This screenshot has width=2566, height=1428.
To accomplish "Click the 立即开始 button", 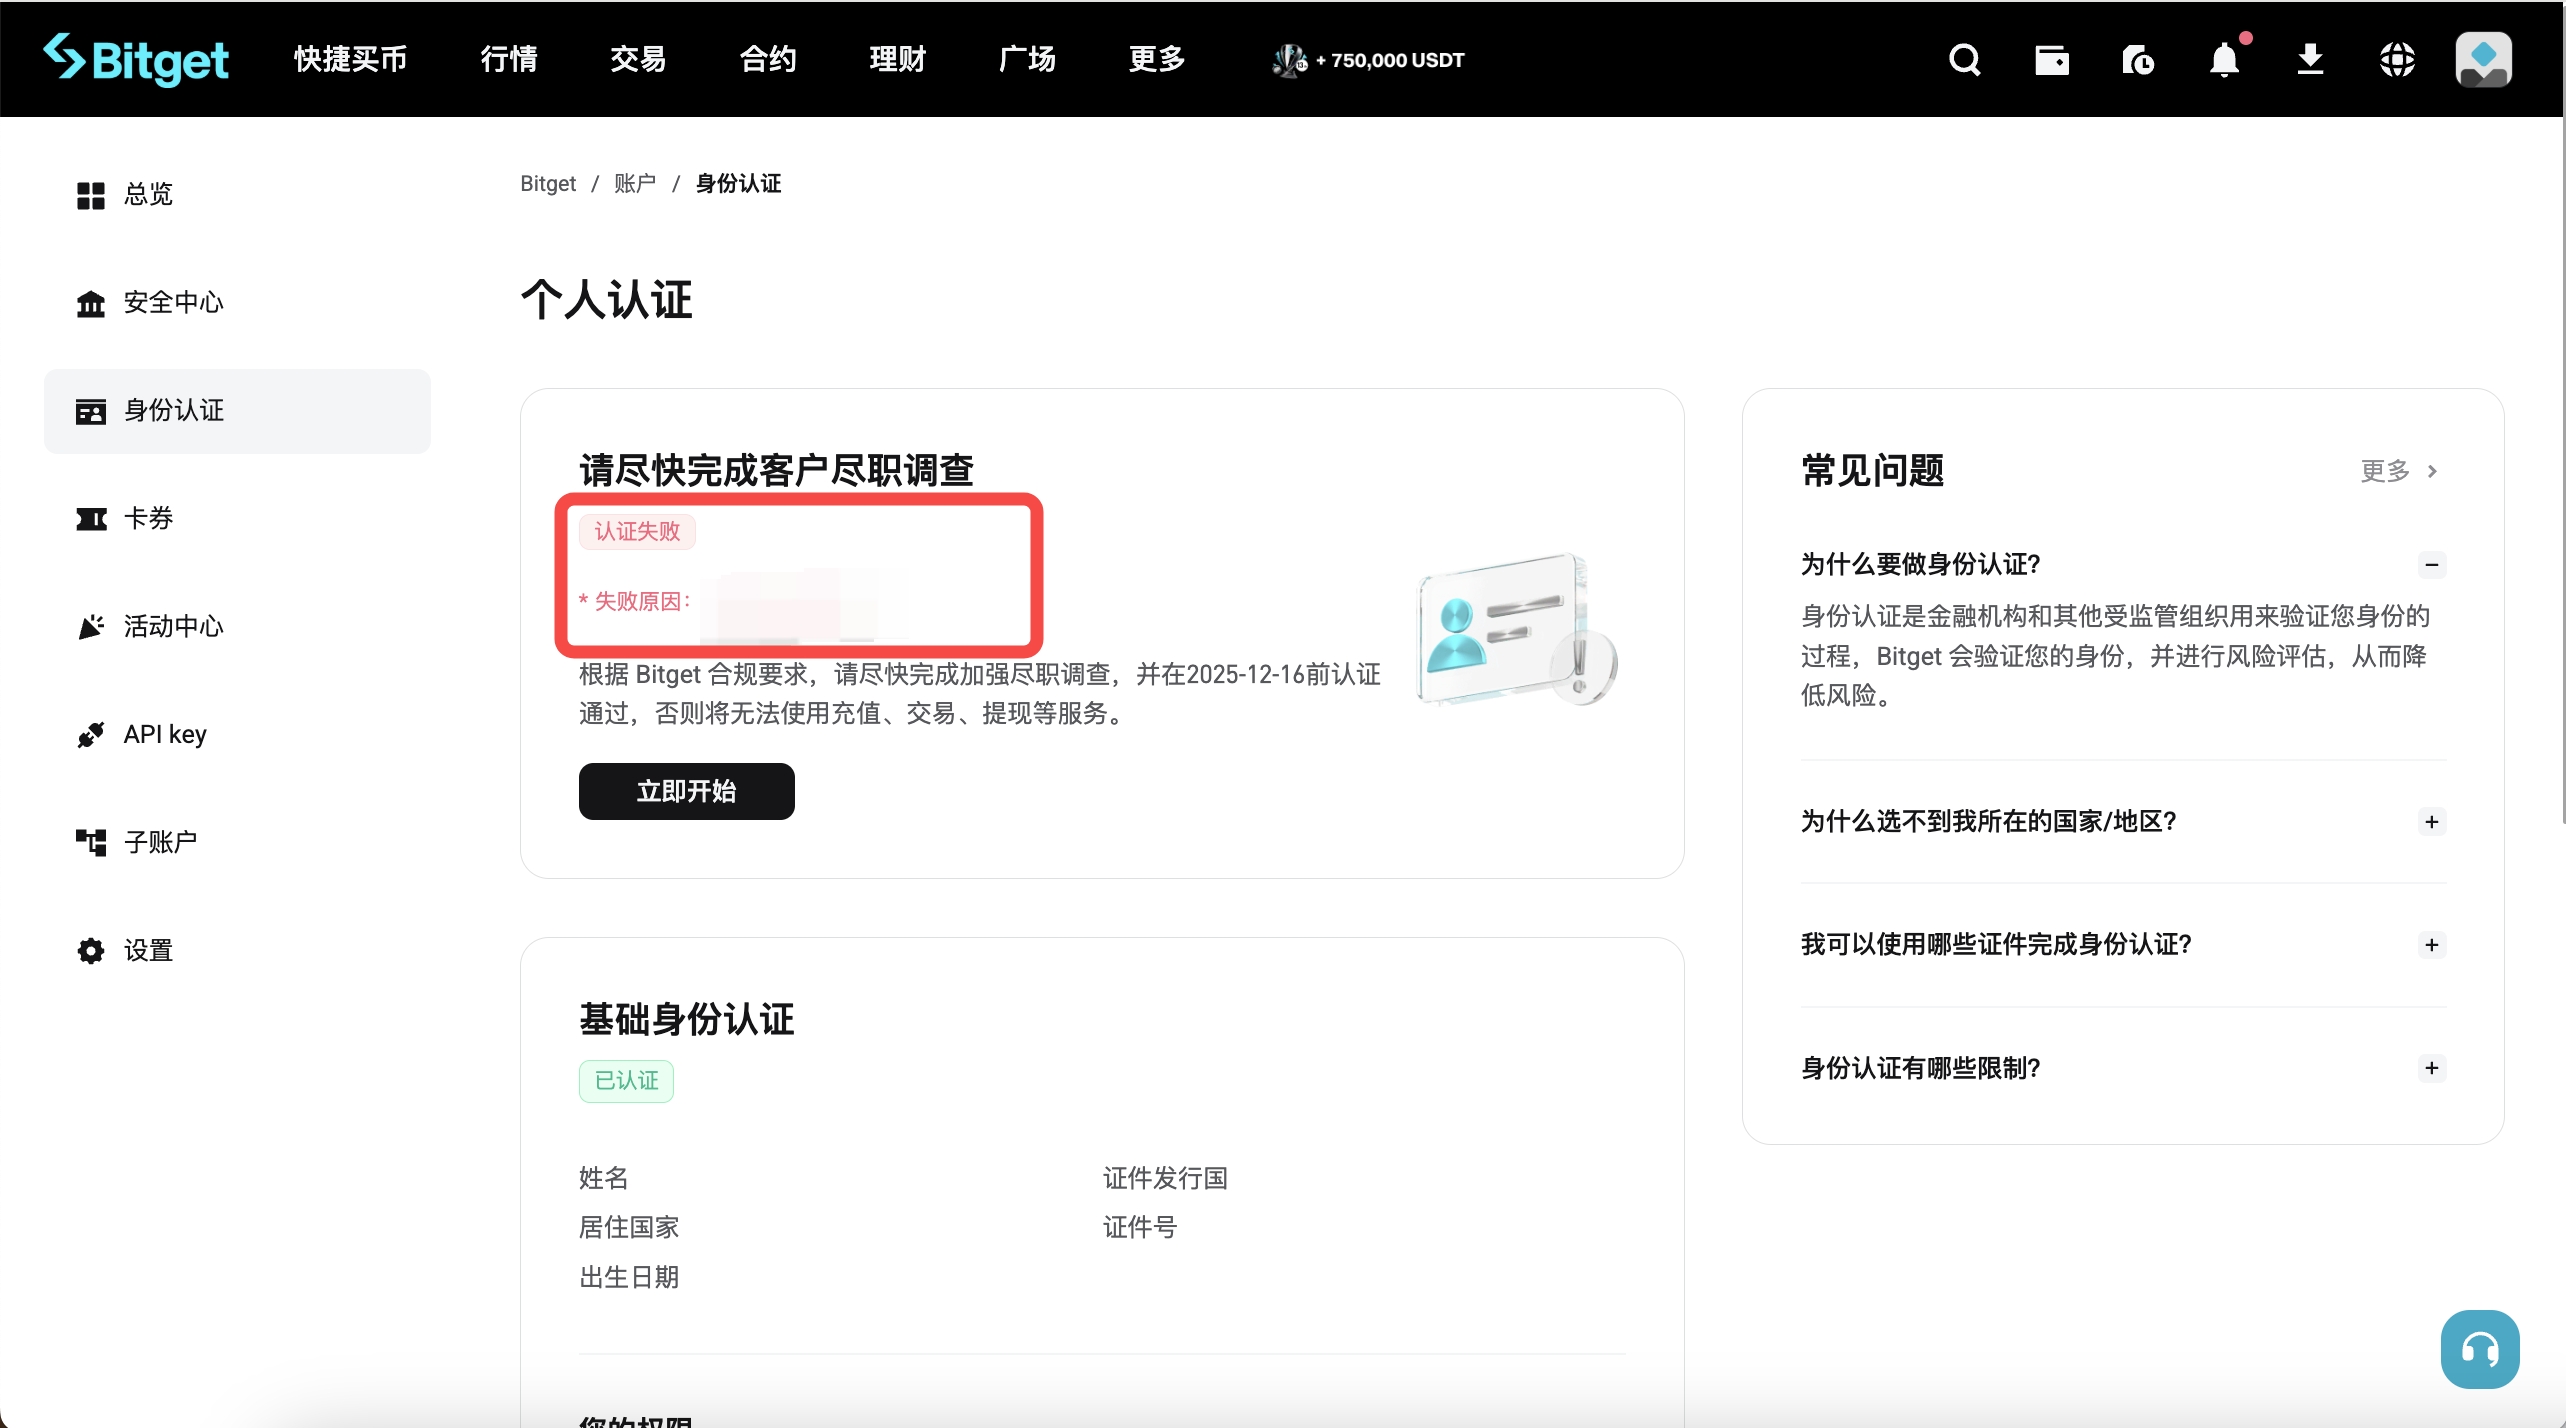I will (686, 790).
